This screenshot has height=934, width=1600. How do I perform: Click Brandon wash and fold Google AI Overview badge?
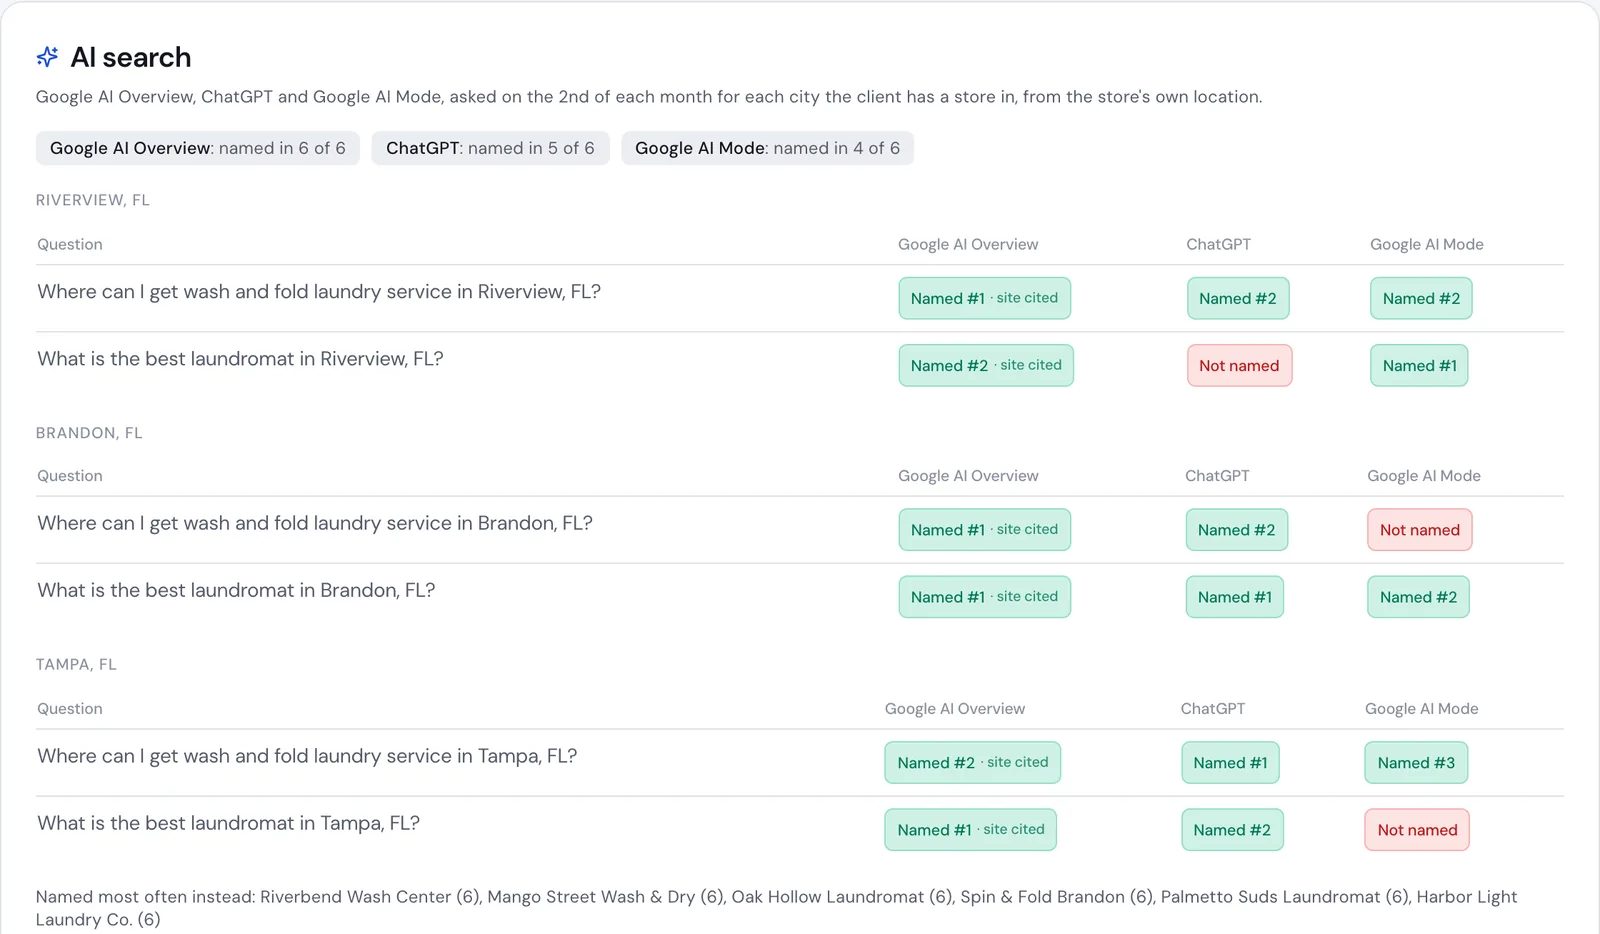[984, 529]
